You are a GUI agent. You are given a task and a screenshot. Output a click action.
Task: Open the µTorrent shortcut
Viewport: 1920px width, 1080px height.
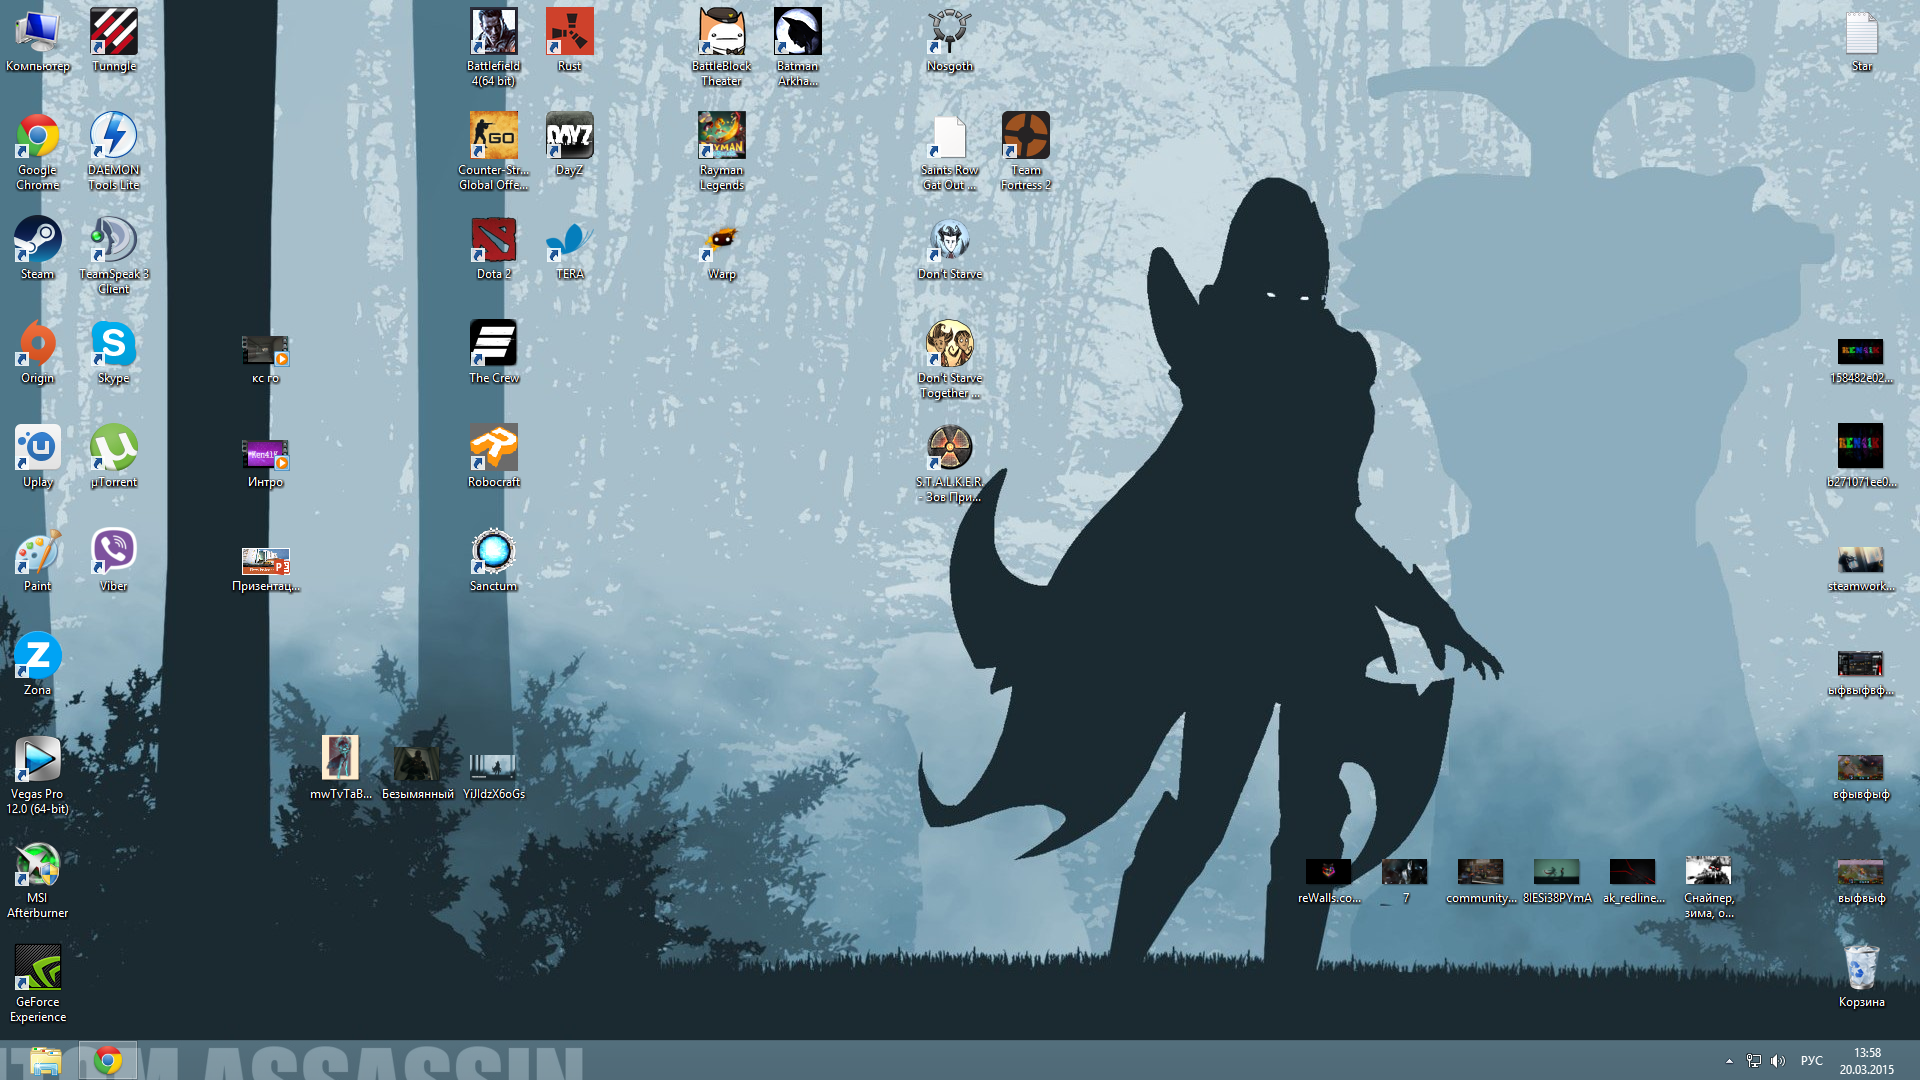(x=114, y=456)
